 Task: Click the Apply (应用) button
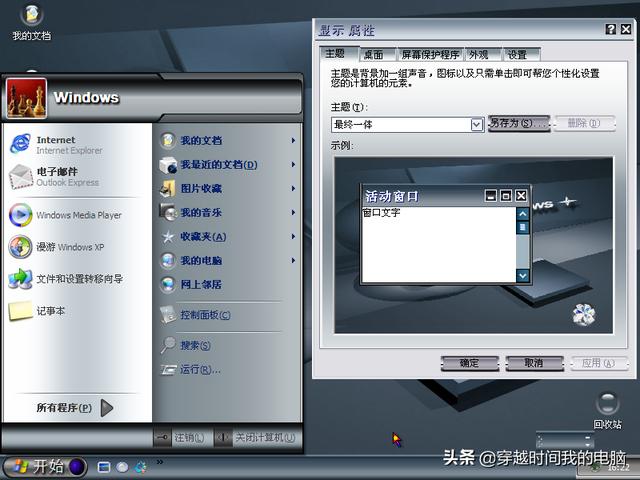point(598,363)
